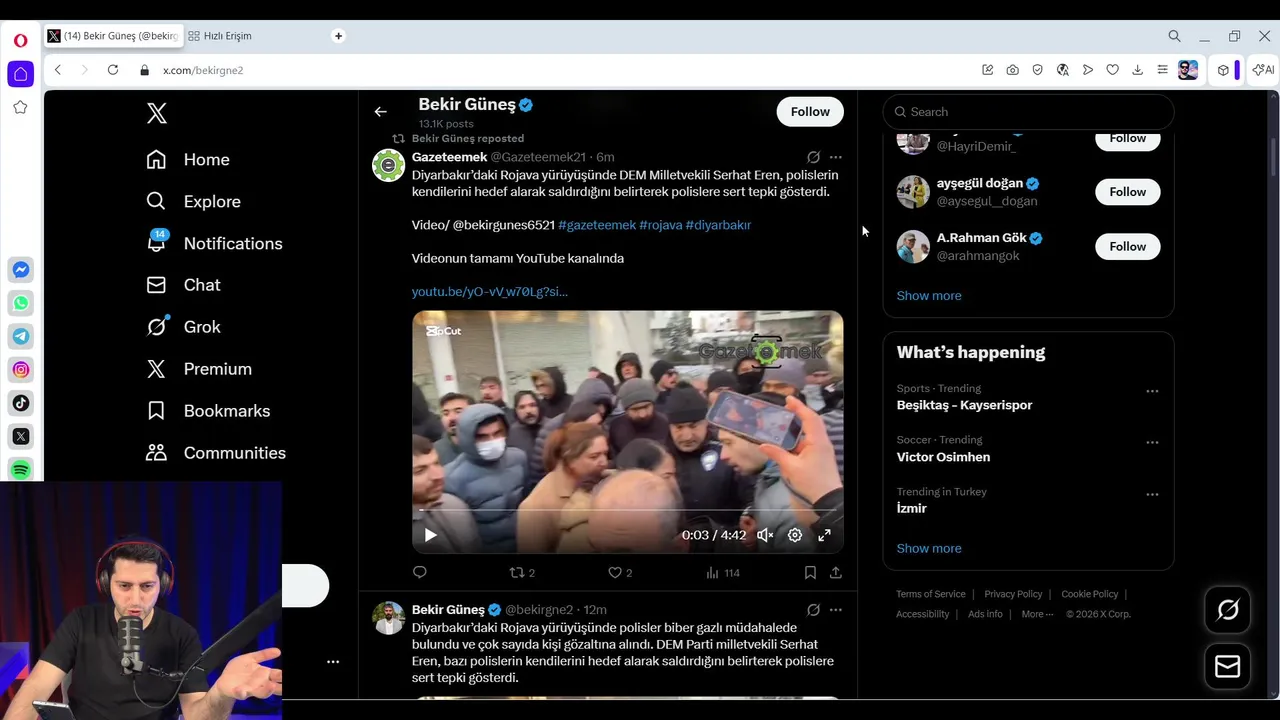This screenshot has width=1280, height=720.
Task: Ask Grok about Gazeteemek post
Action: 813,157
